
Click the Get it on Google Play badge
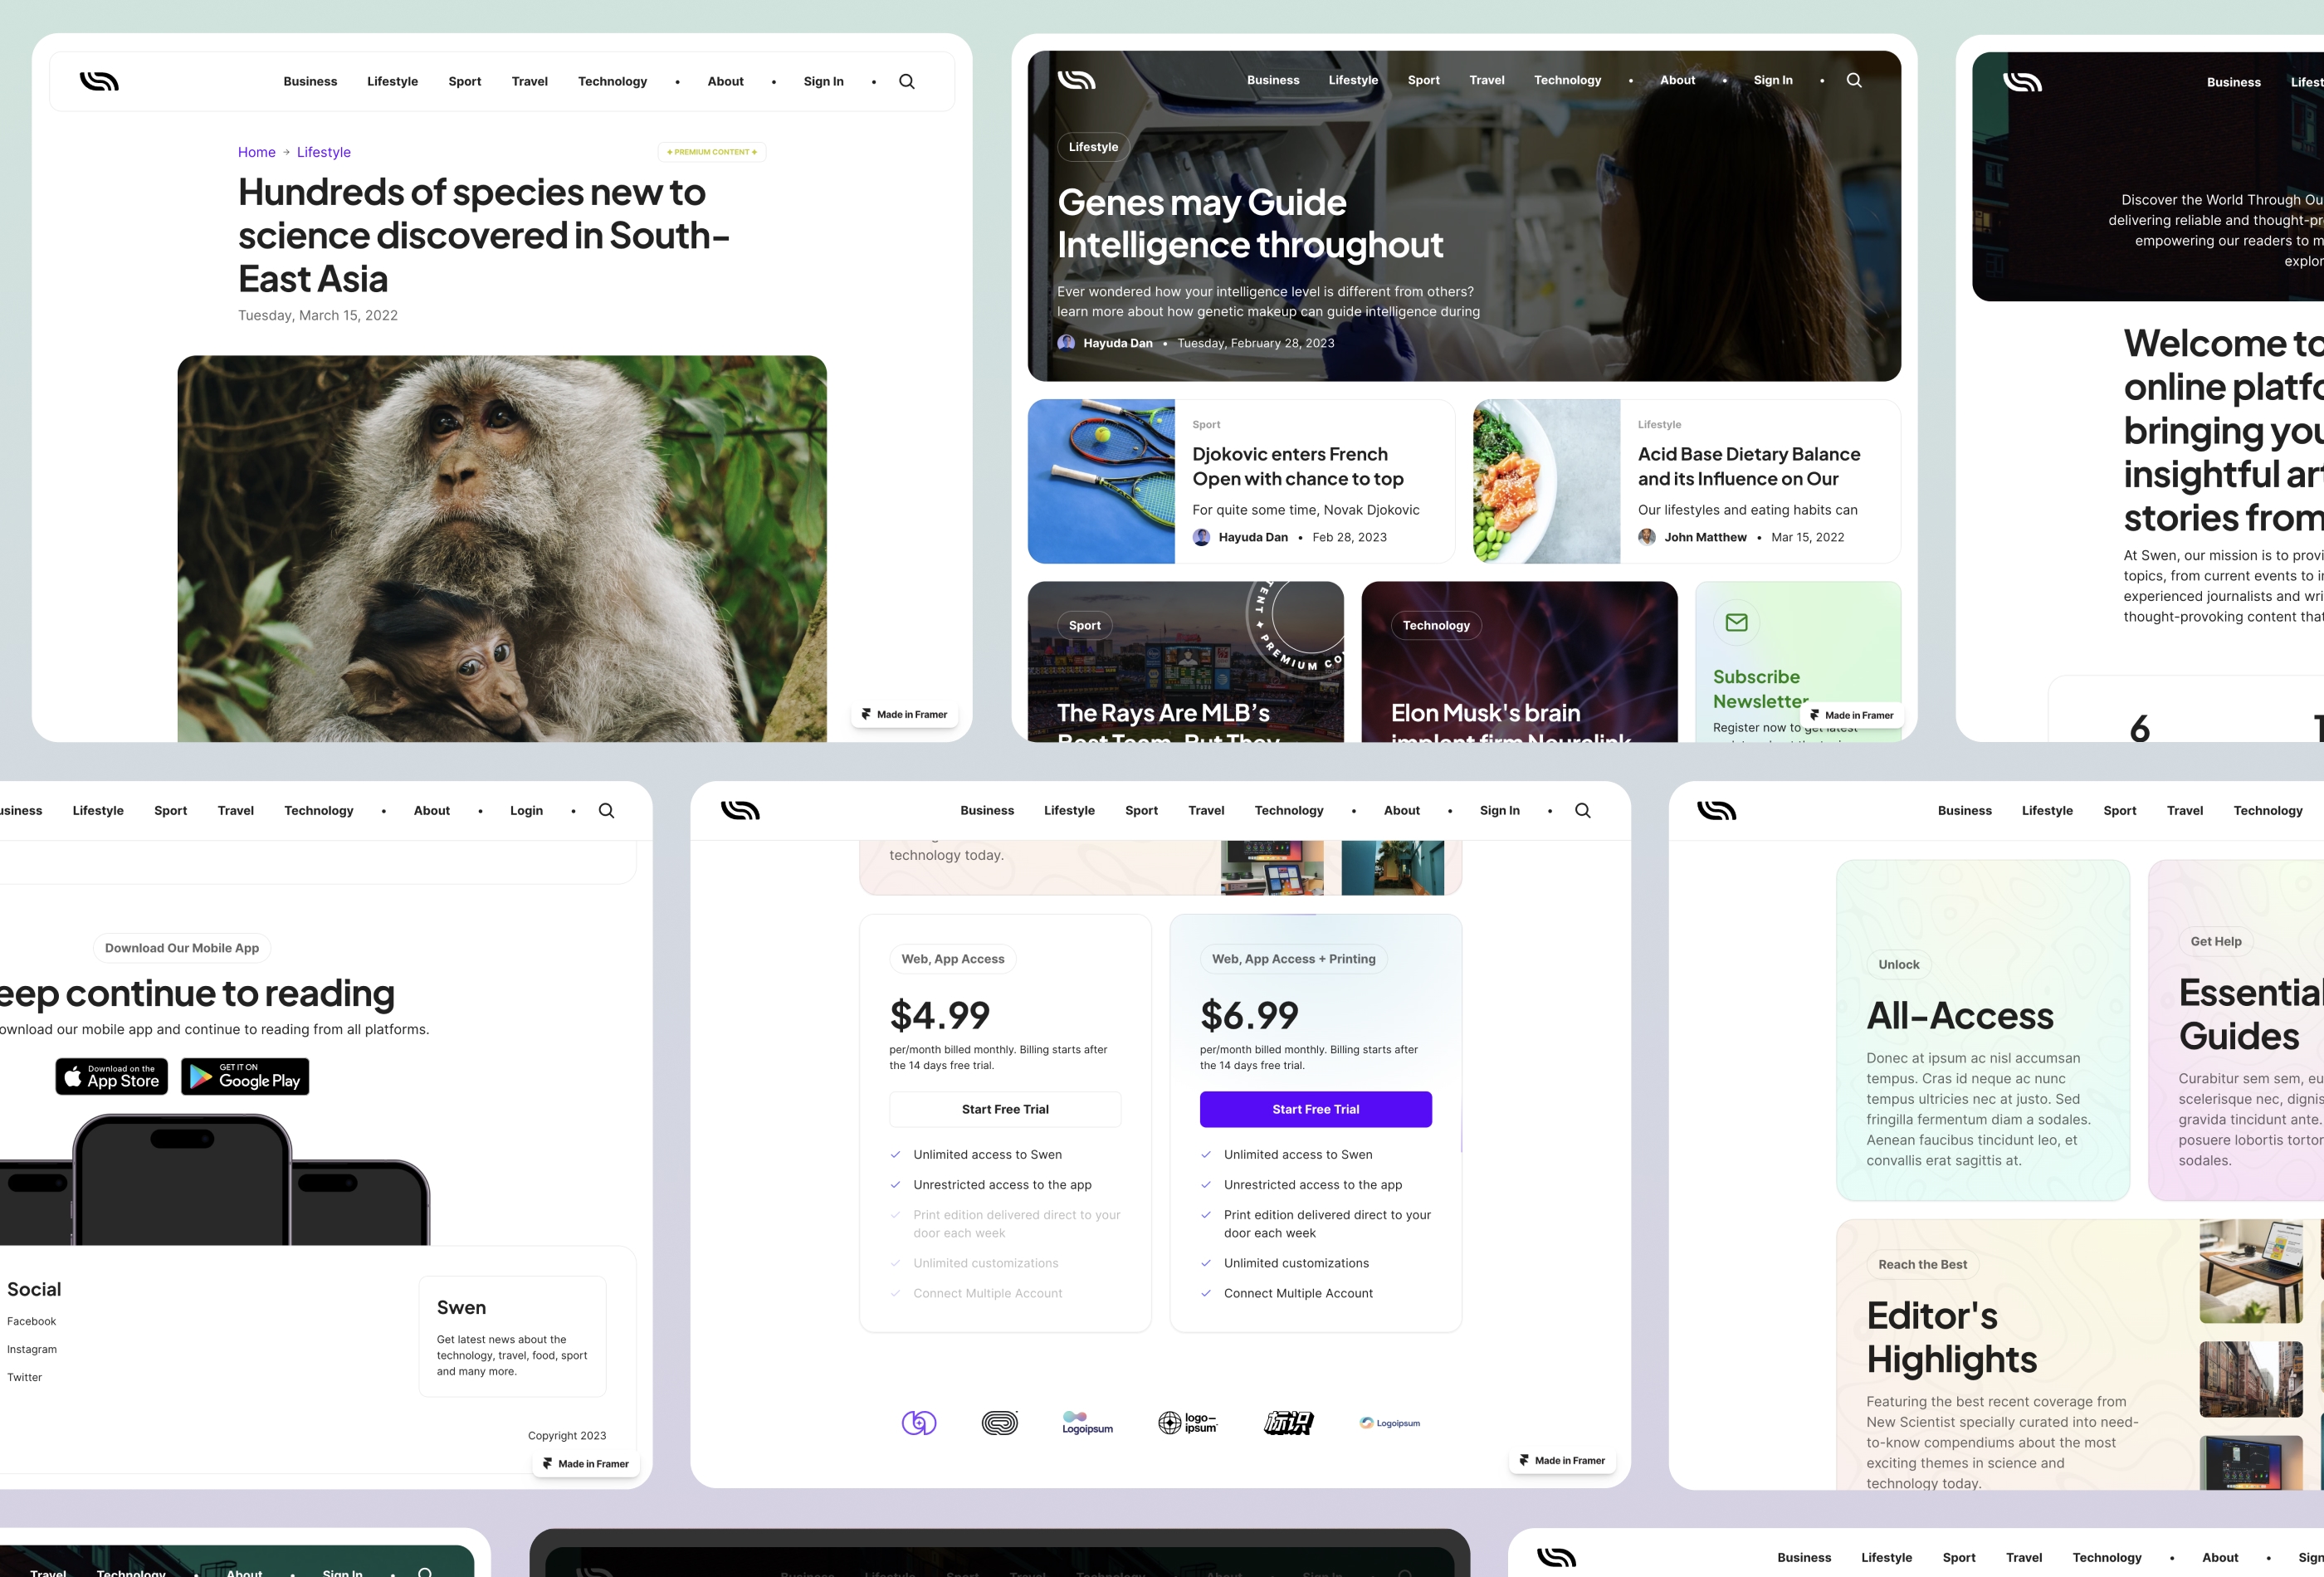[x=245, y=1077]
